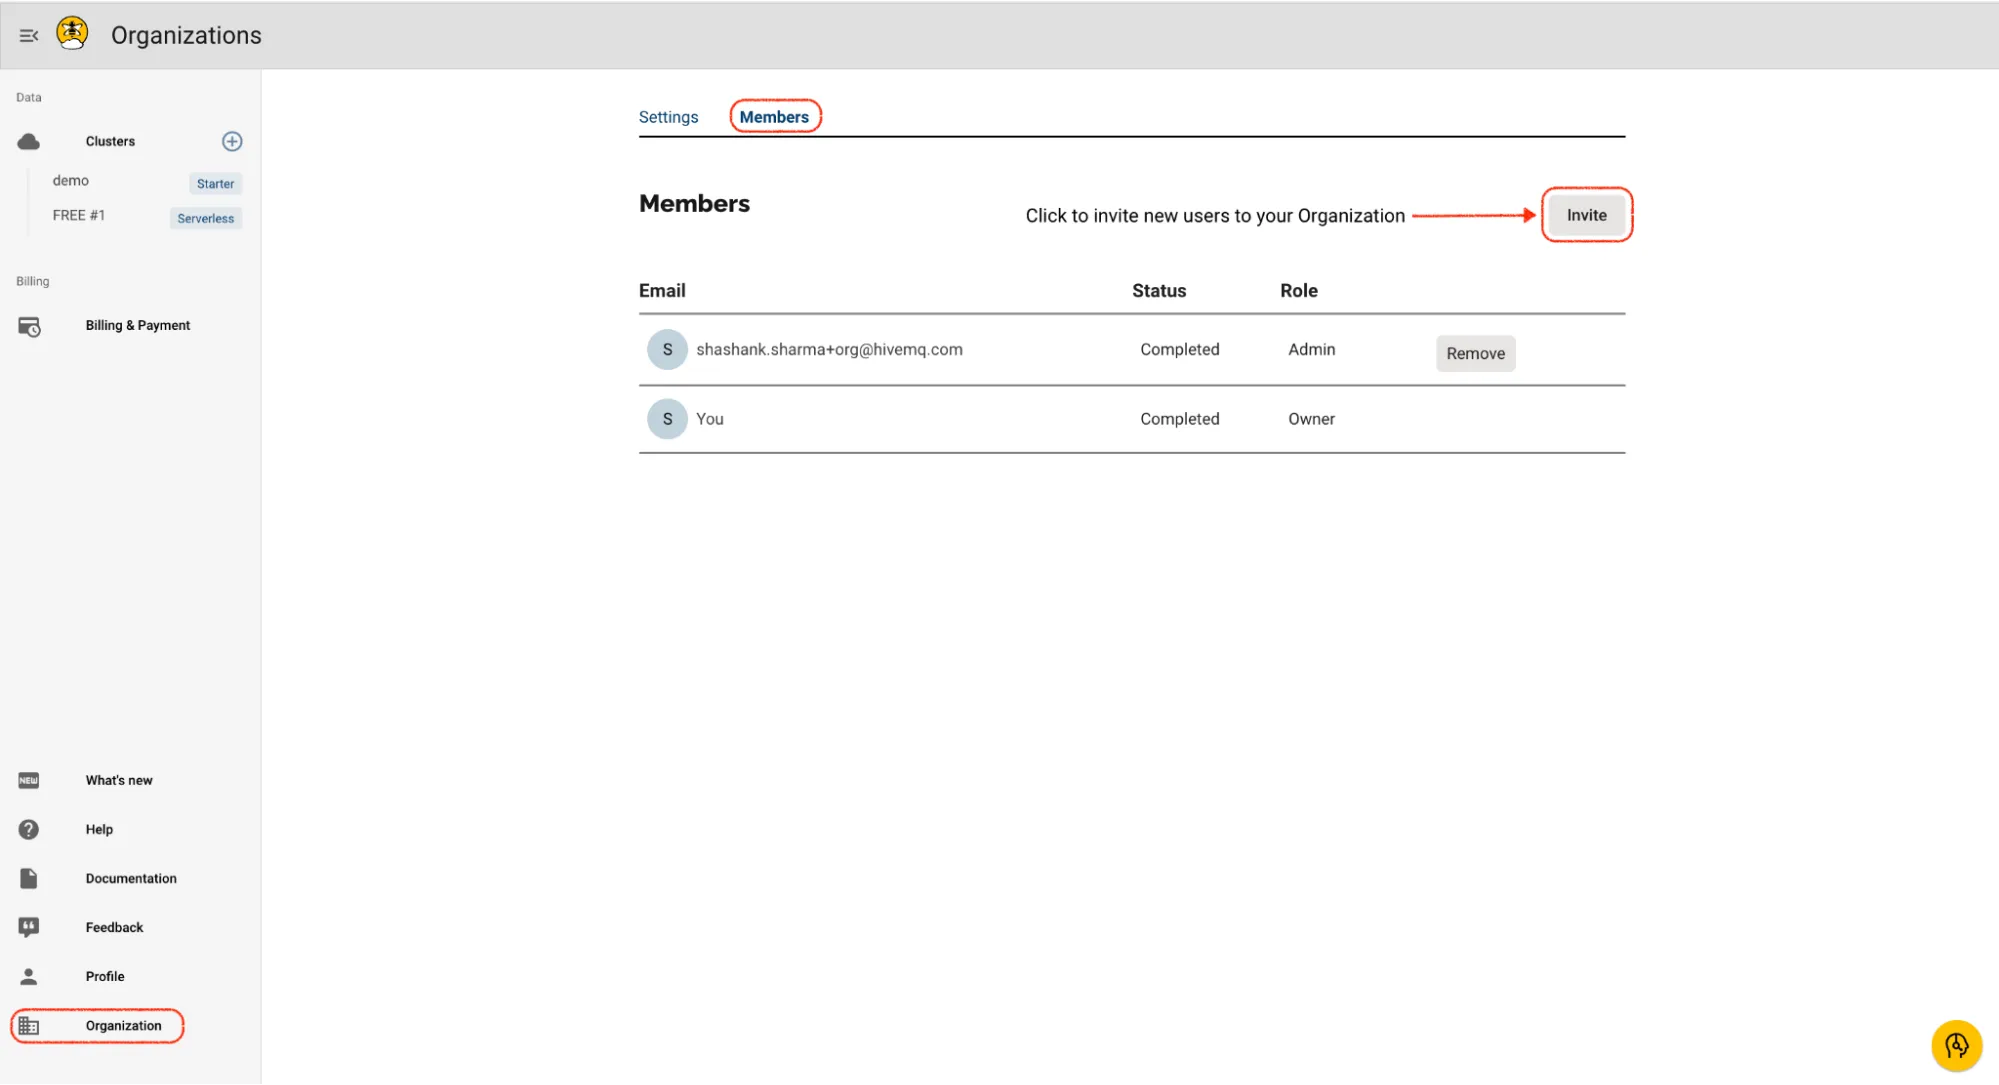Click the Role column header
1999x1085 pixels.
(1298, 290)
